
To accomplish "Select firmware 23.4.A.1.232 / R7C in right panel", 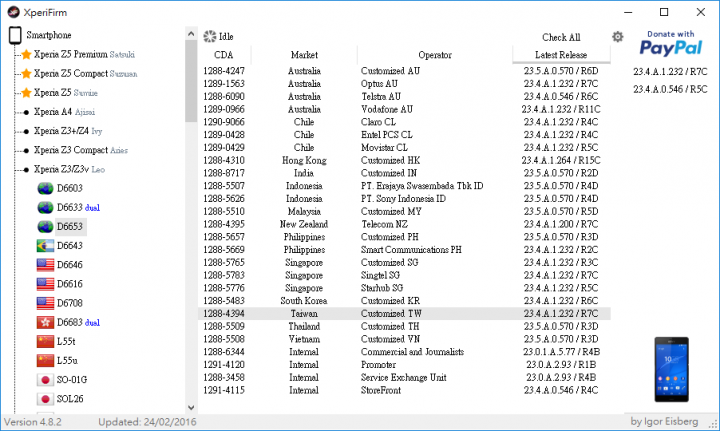I will pos(670,72).
